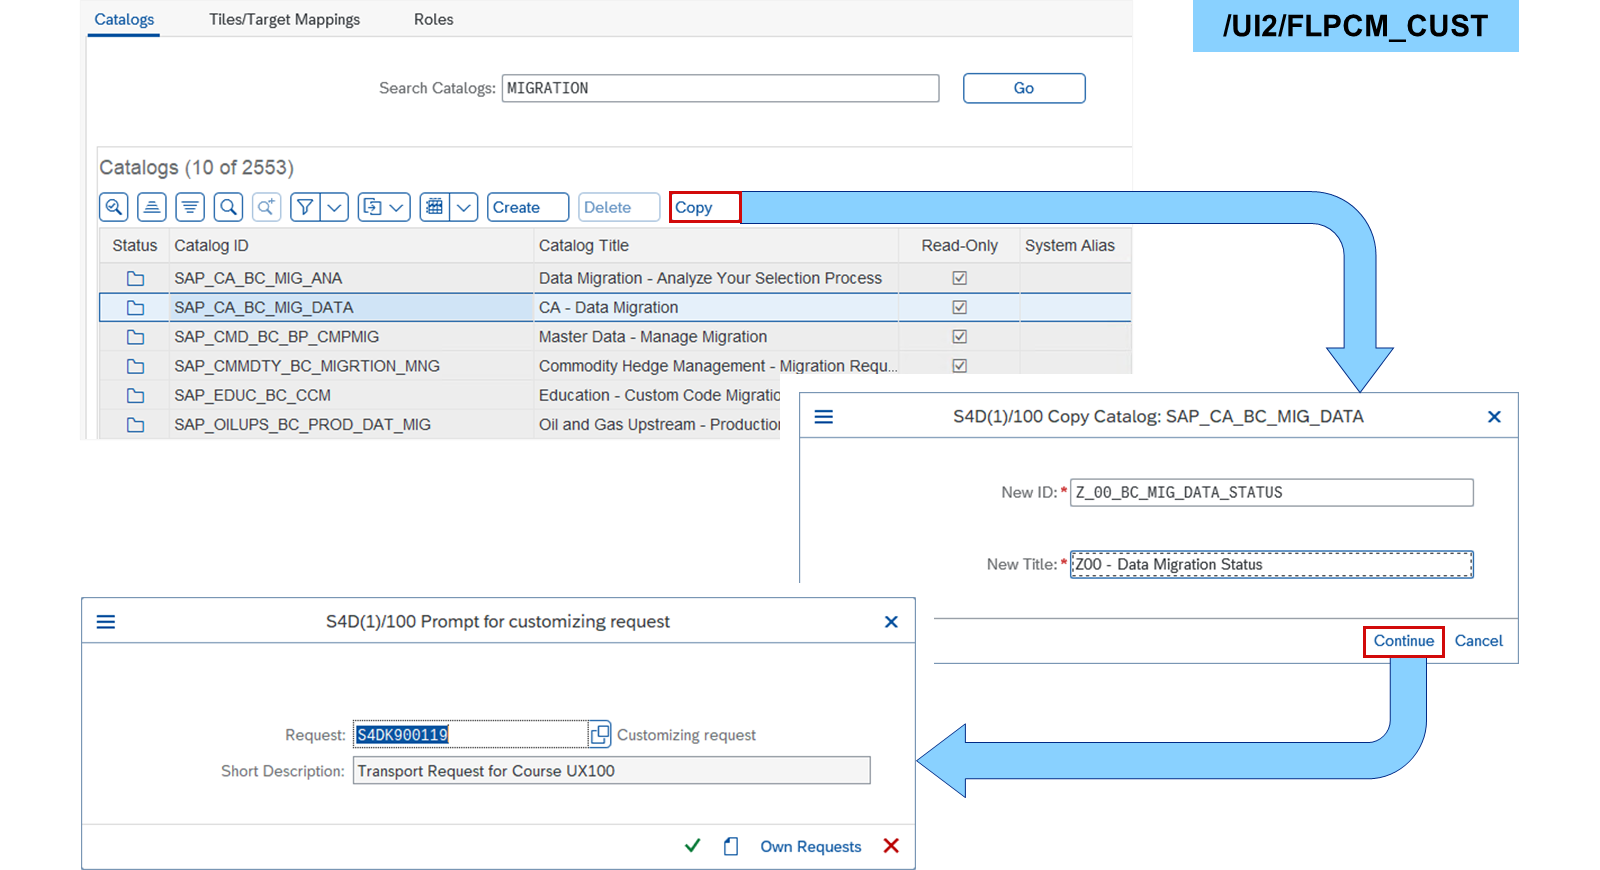The image size is (1600, 870).
Task: Click Continue in Copy Catalog dialog
Action: pos(1403,641)
